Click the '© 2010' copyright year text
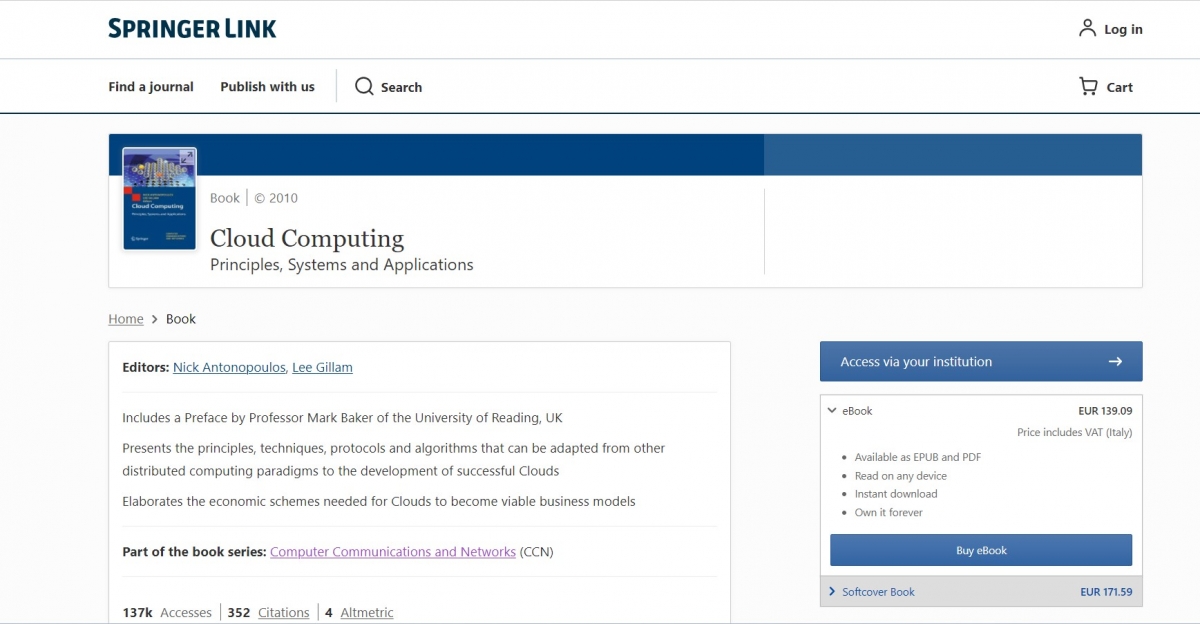This screenshot has width=1200, height=624. click(x=276, y=198)
